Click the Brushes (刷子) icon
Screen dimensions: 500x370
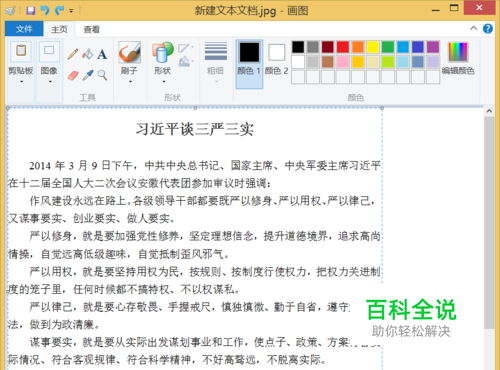[x=129, y=52]
